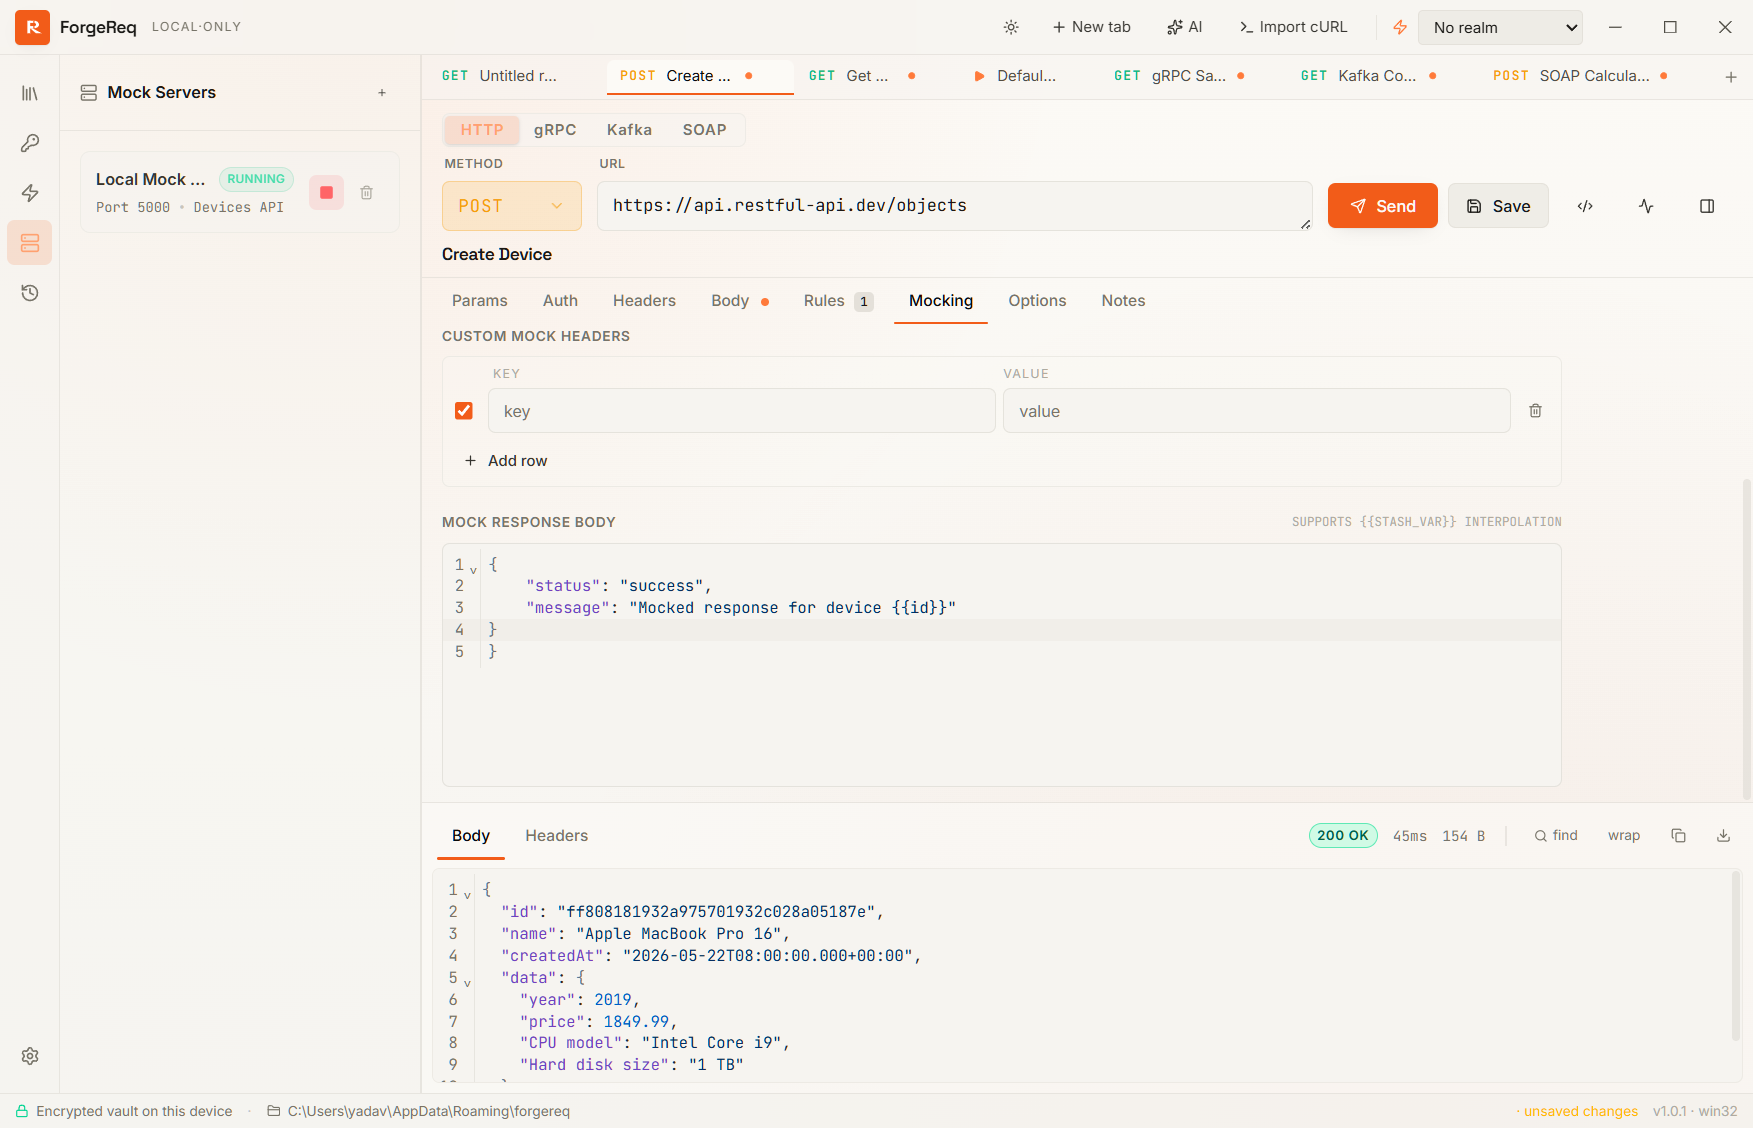This screenshot has width=1753, height=1128.
Task: Show the code snippet generator icon
Action: click(1585, 206)
